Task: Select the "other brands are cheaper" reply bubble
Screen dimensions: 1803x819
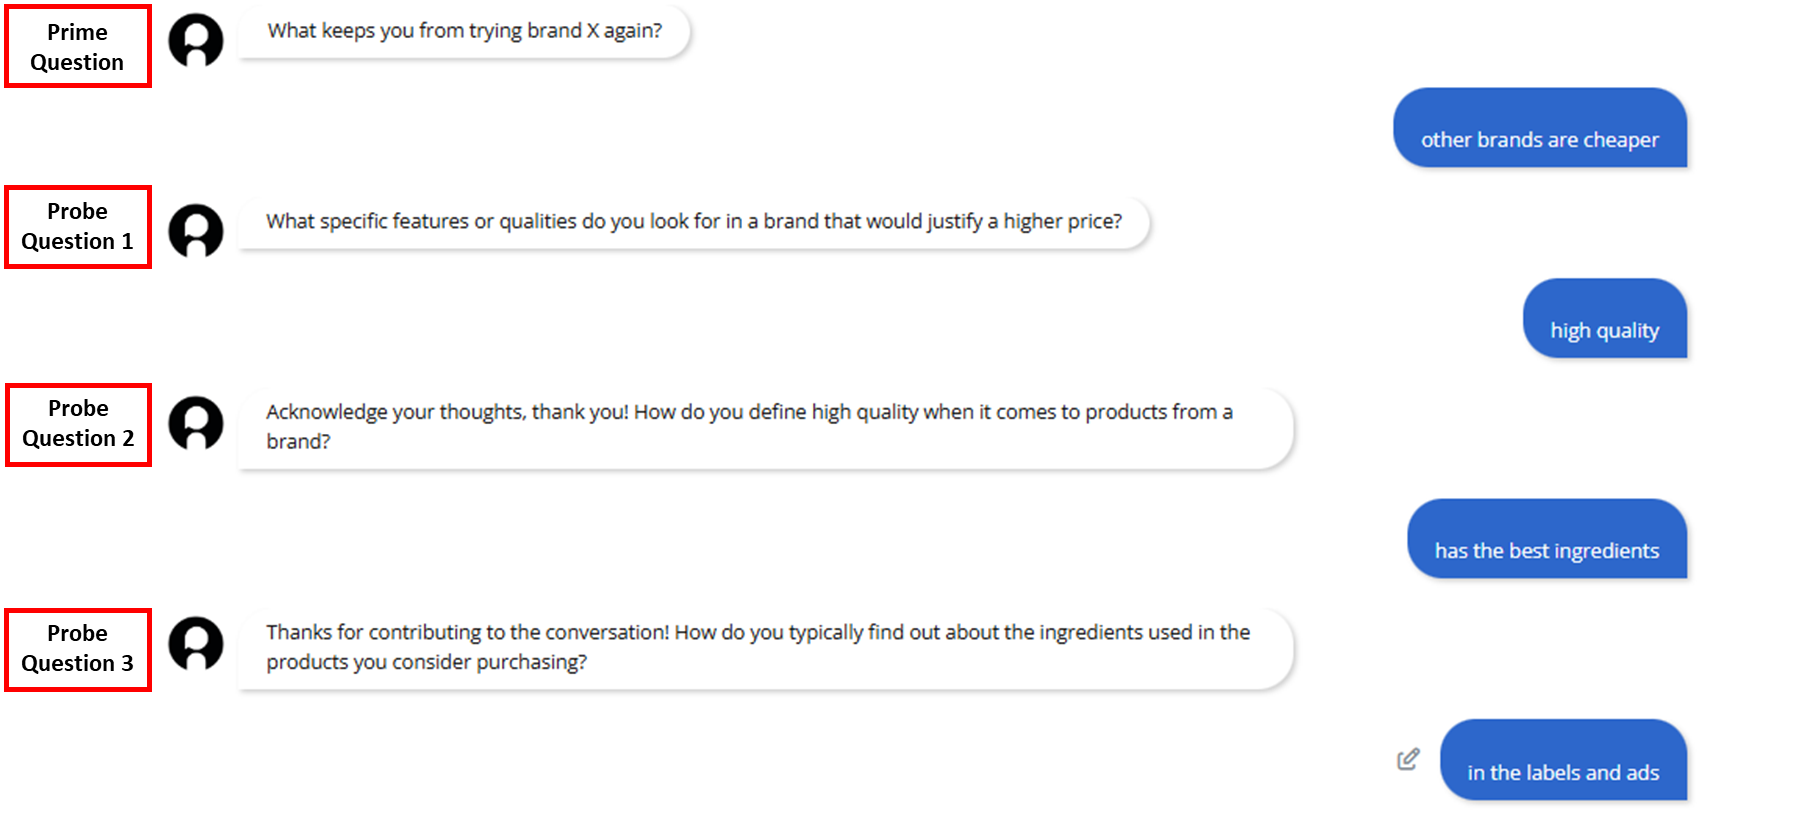Action: pos(1539,129)
